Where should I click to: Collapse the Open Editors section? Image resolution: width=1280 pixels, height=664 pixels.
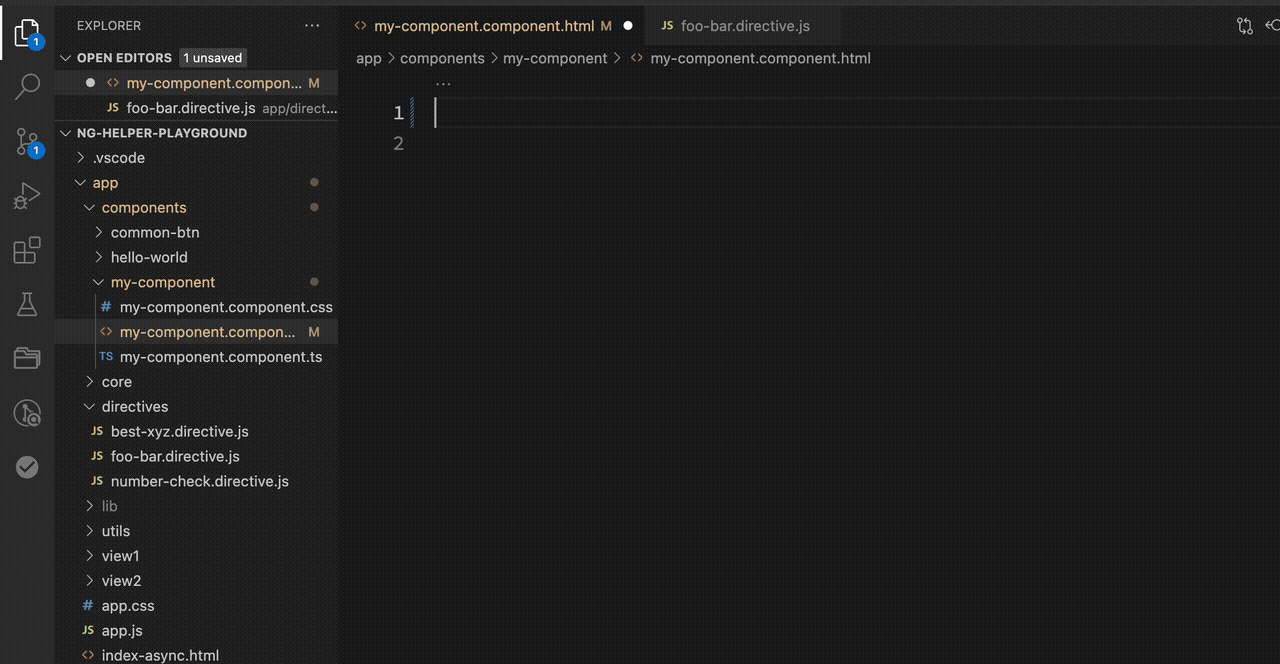pos(65,58)
